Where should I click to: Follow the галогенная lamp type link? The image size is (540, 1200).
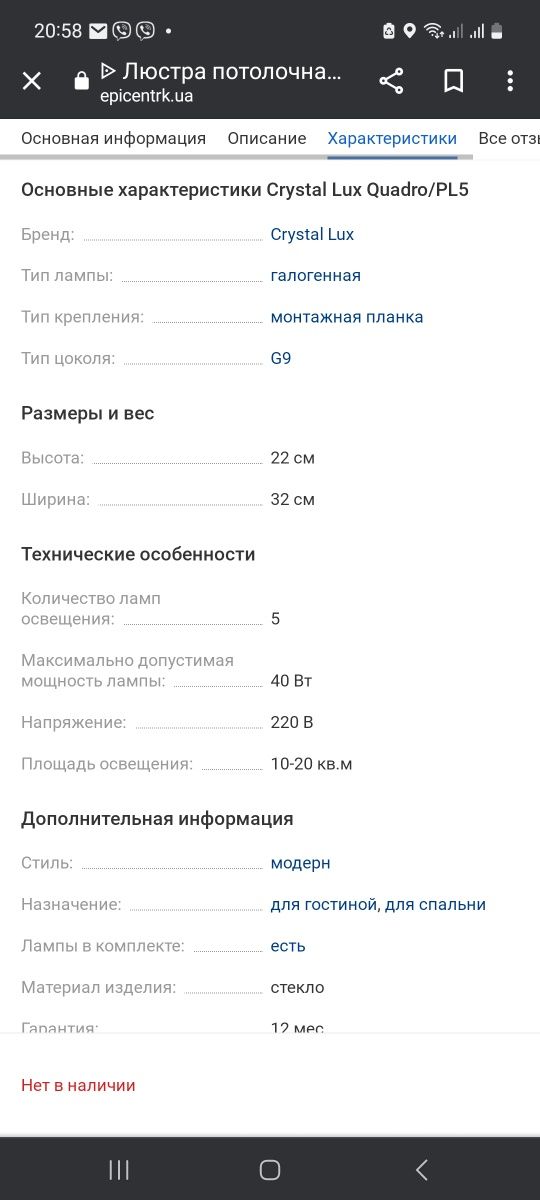[316, 275]
